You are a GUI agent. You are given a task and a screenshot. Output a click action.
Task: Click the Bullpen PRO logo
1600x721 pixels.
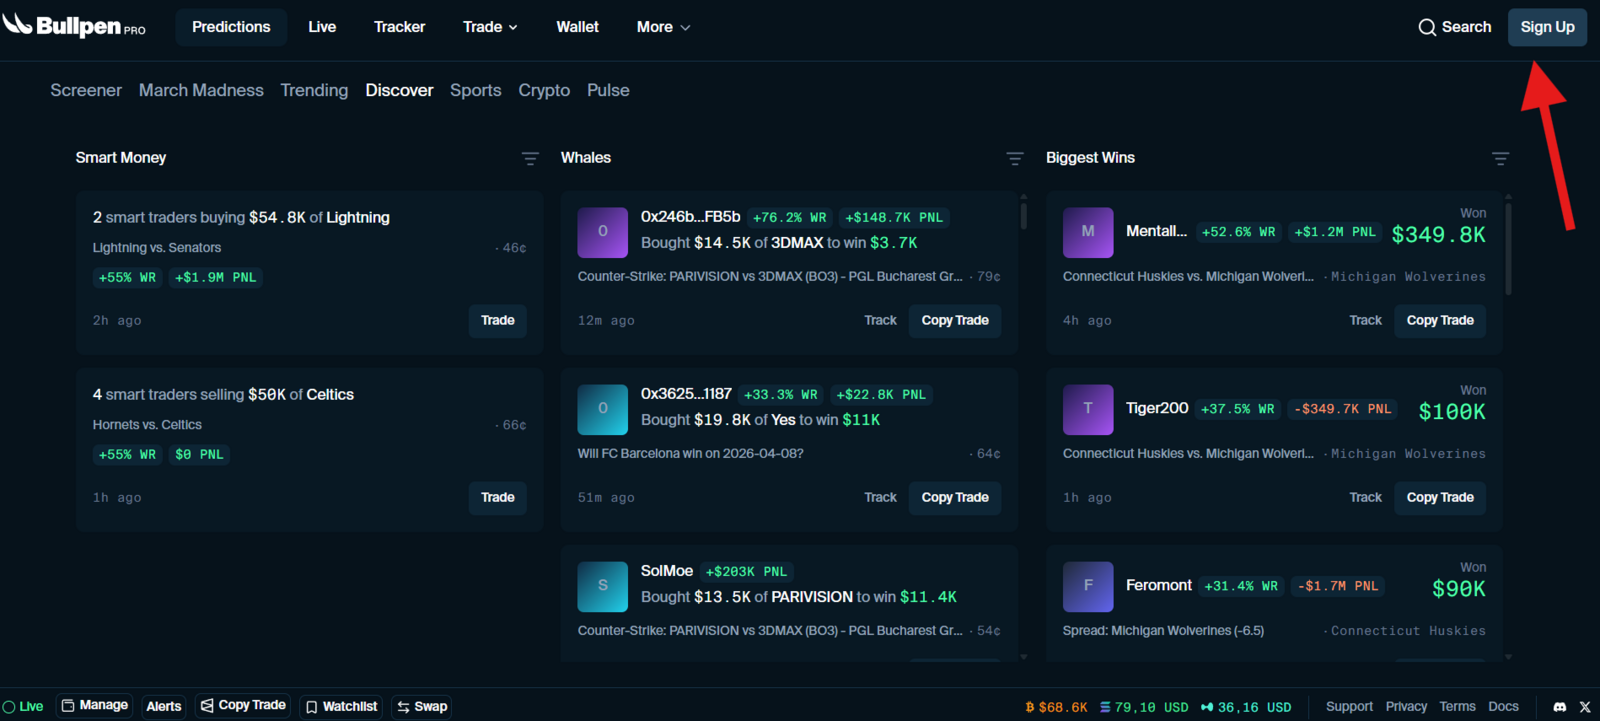[74, 26]
